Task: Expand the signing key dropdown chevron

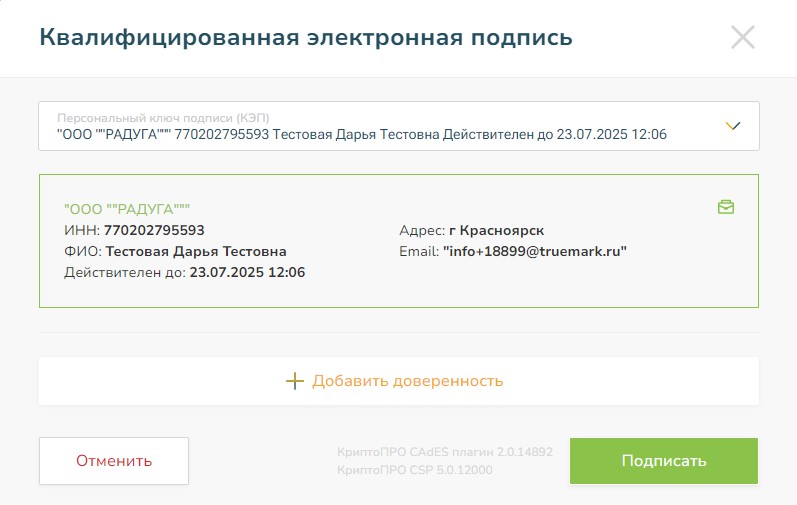Action: click(733, 126)
